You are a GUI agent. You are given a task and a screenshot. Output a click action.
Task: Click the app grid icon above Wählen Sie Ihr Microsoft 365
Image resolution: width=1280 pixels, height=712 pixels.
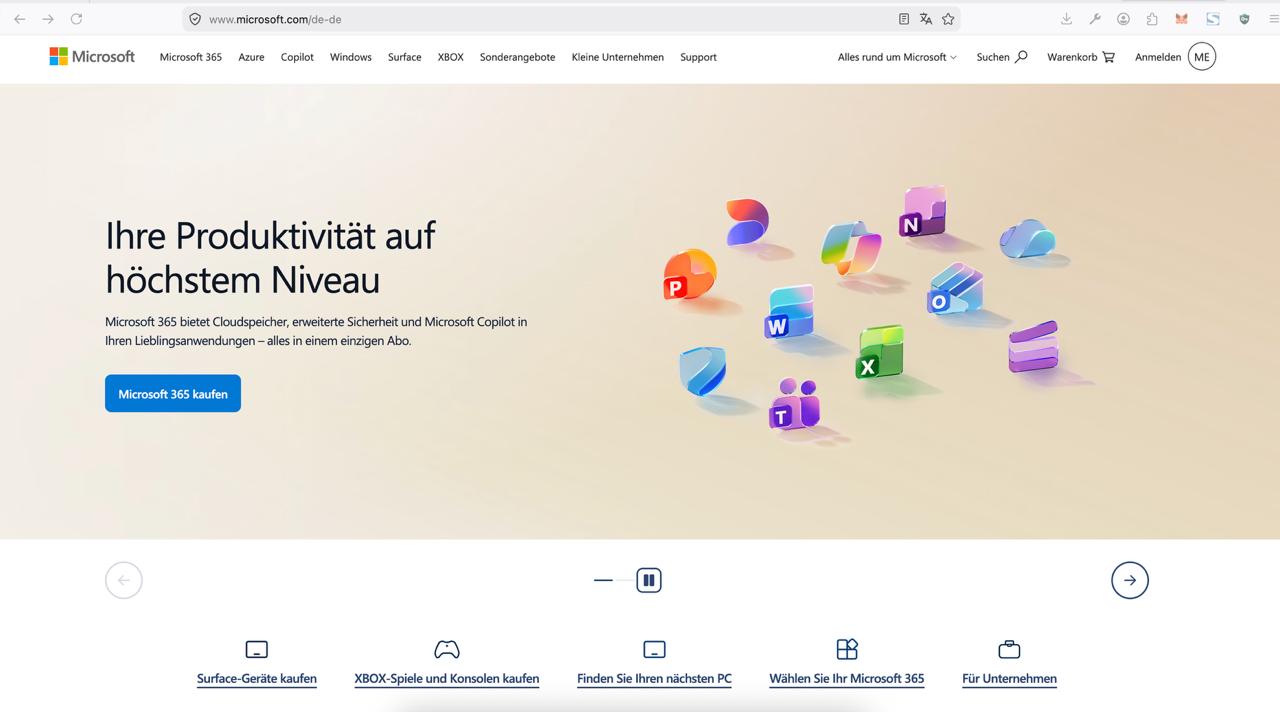pos(847,649)
